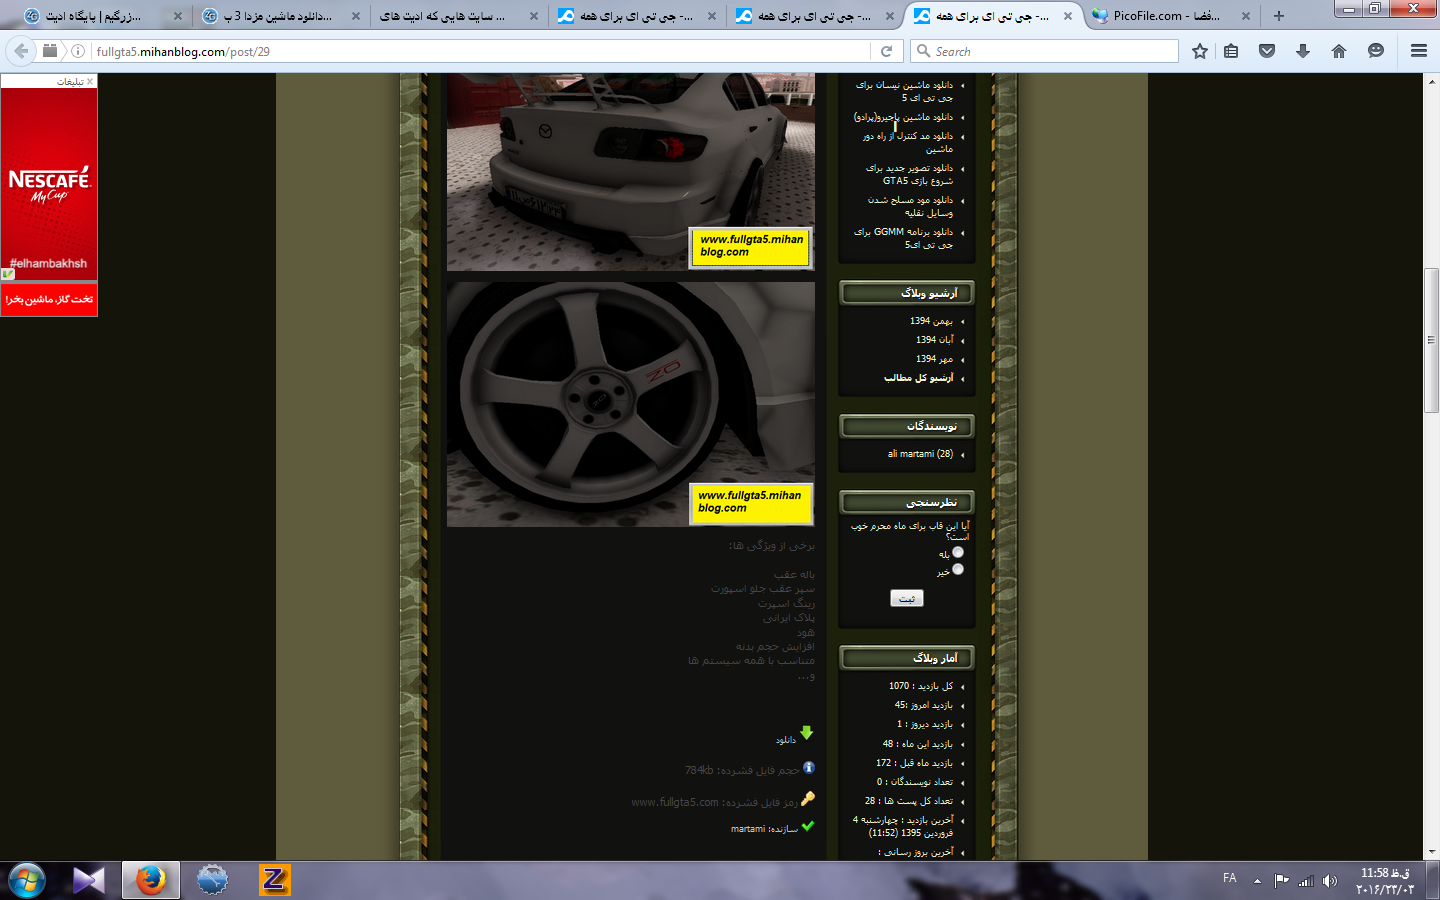Open the globe application on the taskbar

212,880
